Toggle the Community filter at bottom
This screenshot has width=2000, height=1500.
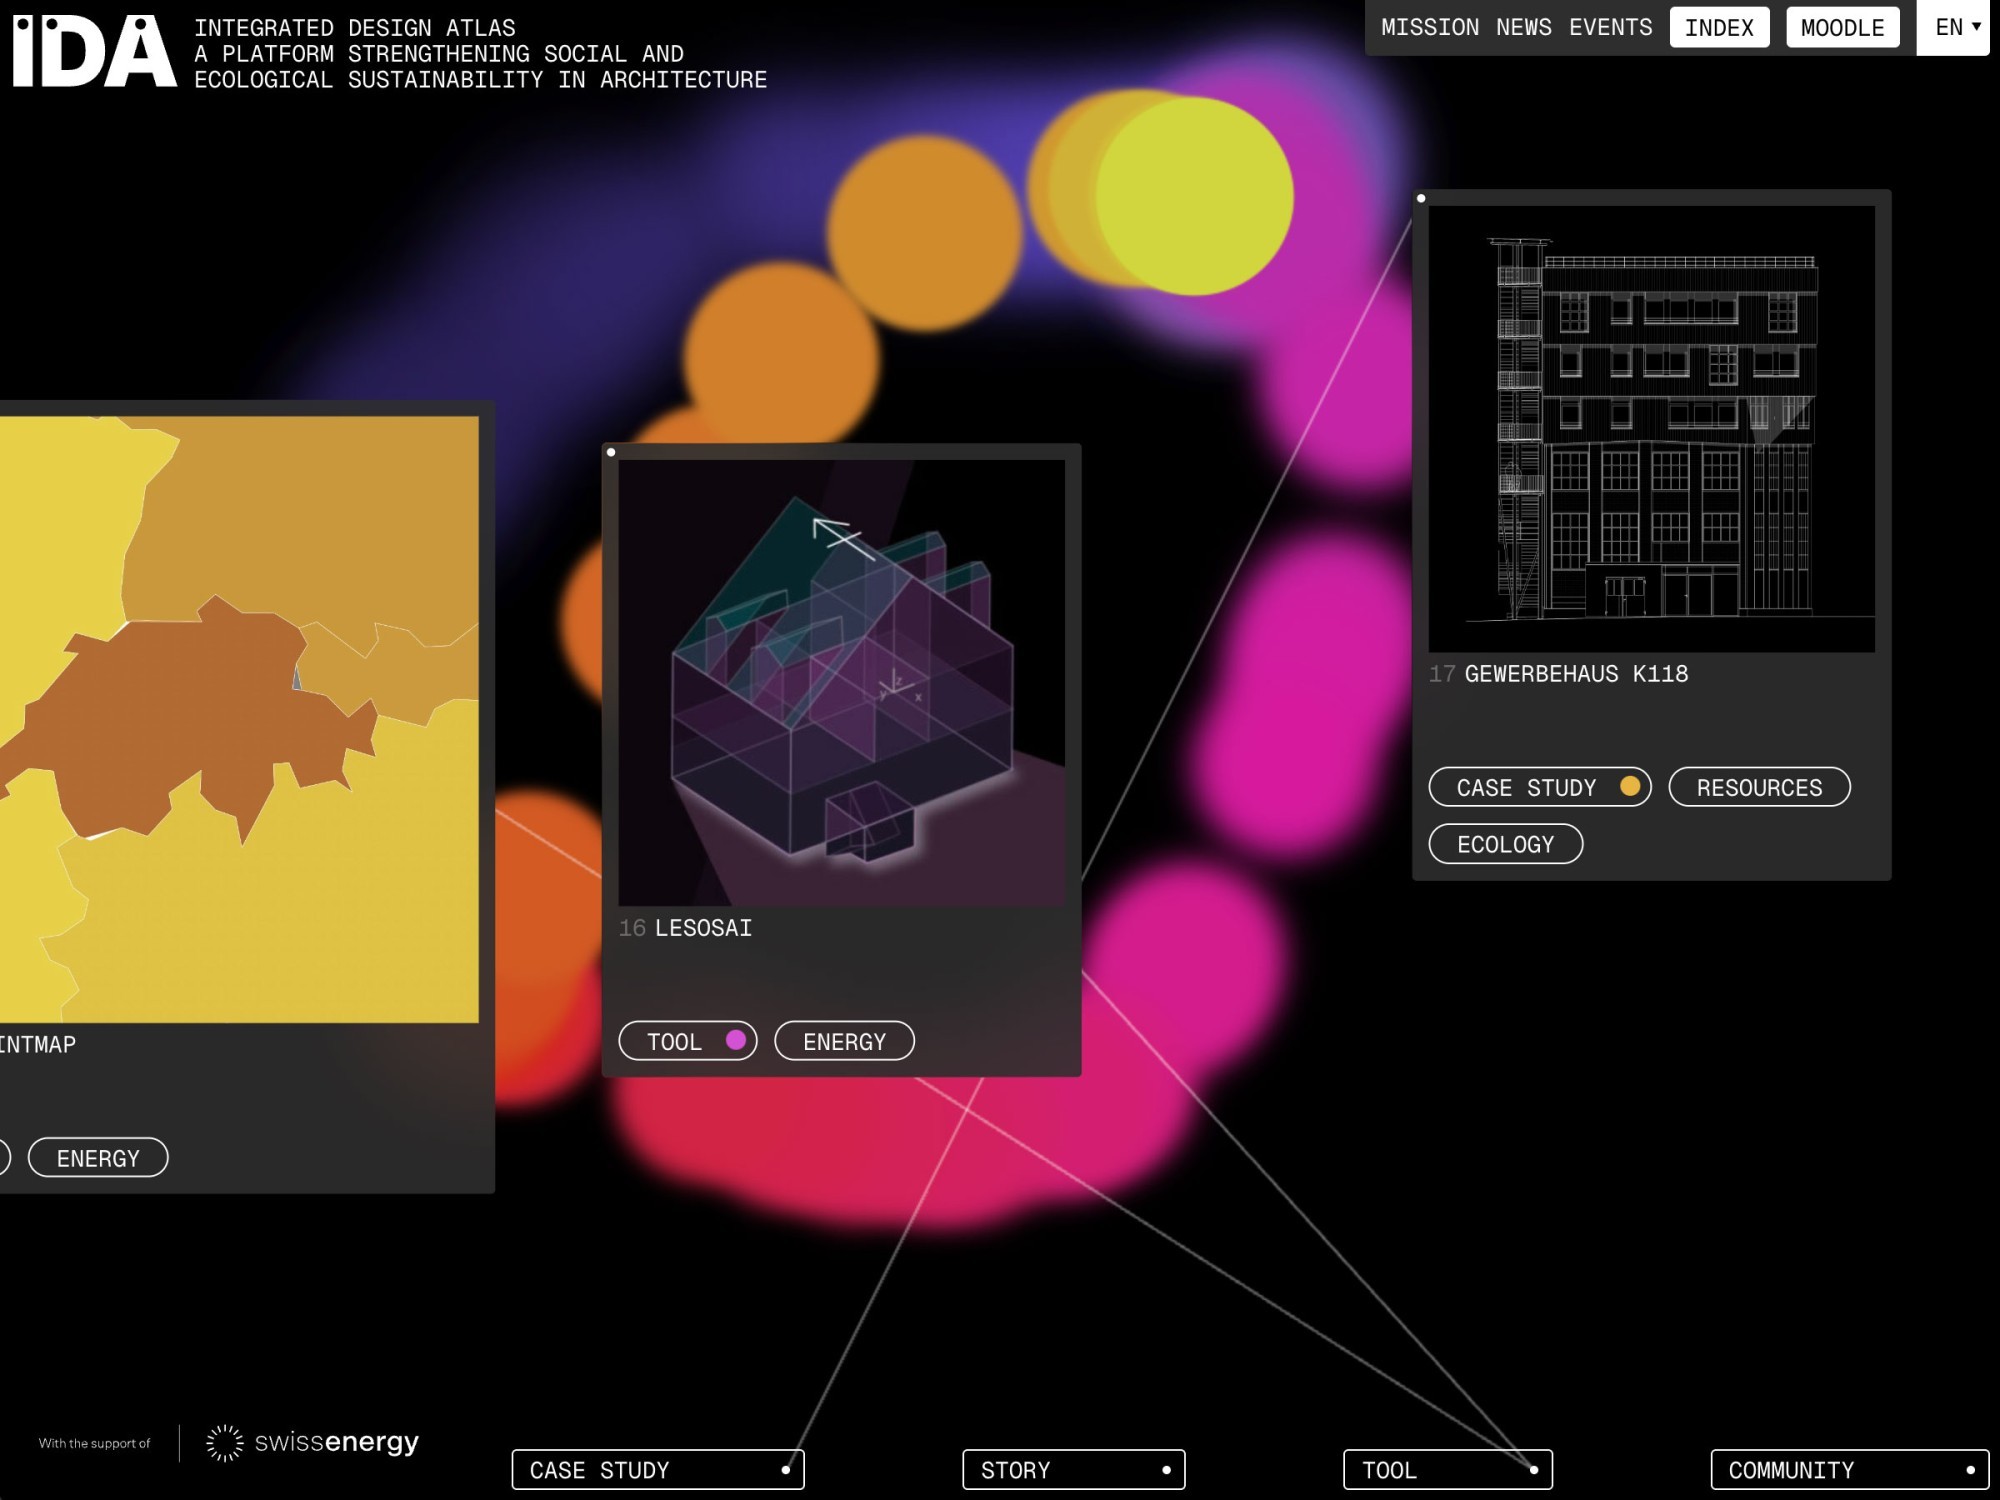click(x=1850, y=1470)
